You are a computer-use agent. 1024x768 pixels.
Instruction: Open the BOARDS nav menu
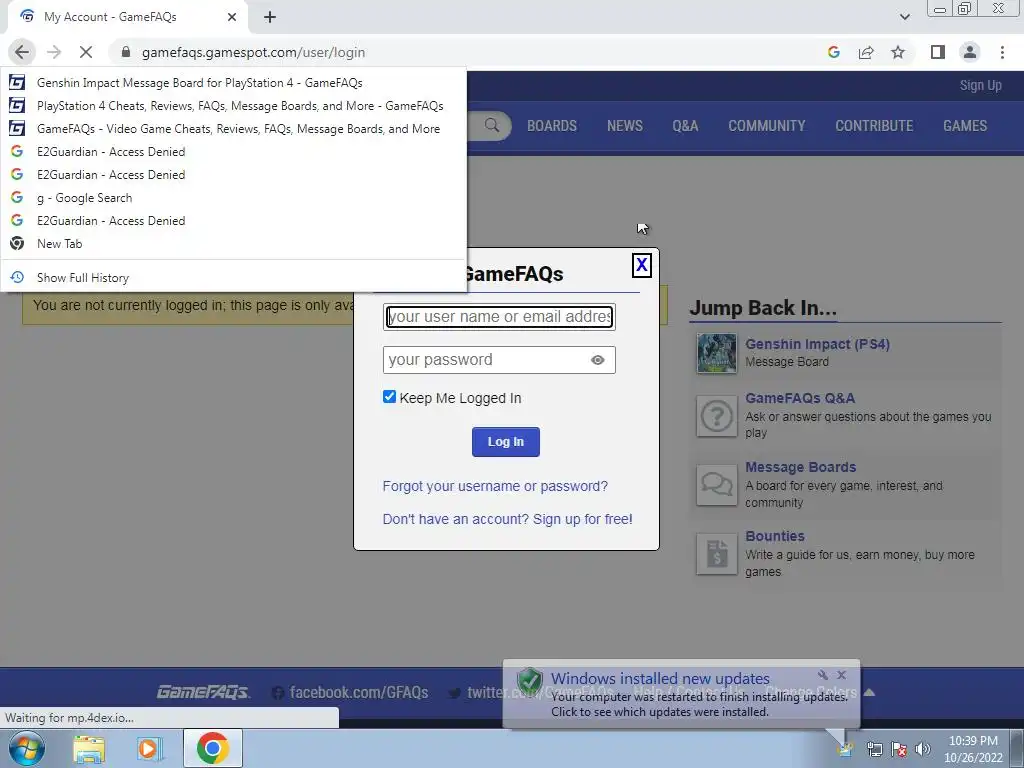552,125
